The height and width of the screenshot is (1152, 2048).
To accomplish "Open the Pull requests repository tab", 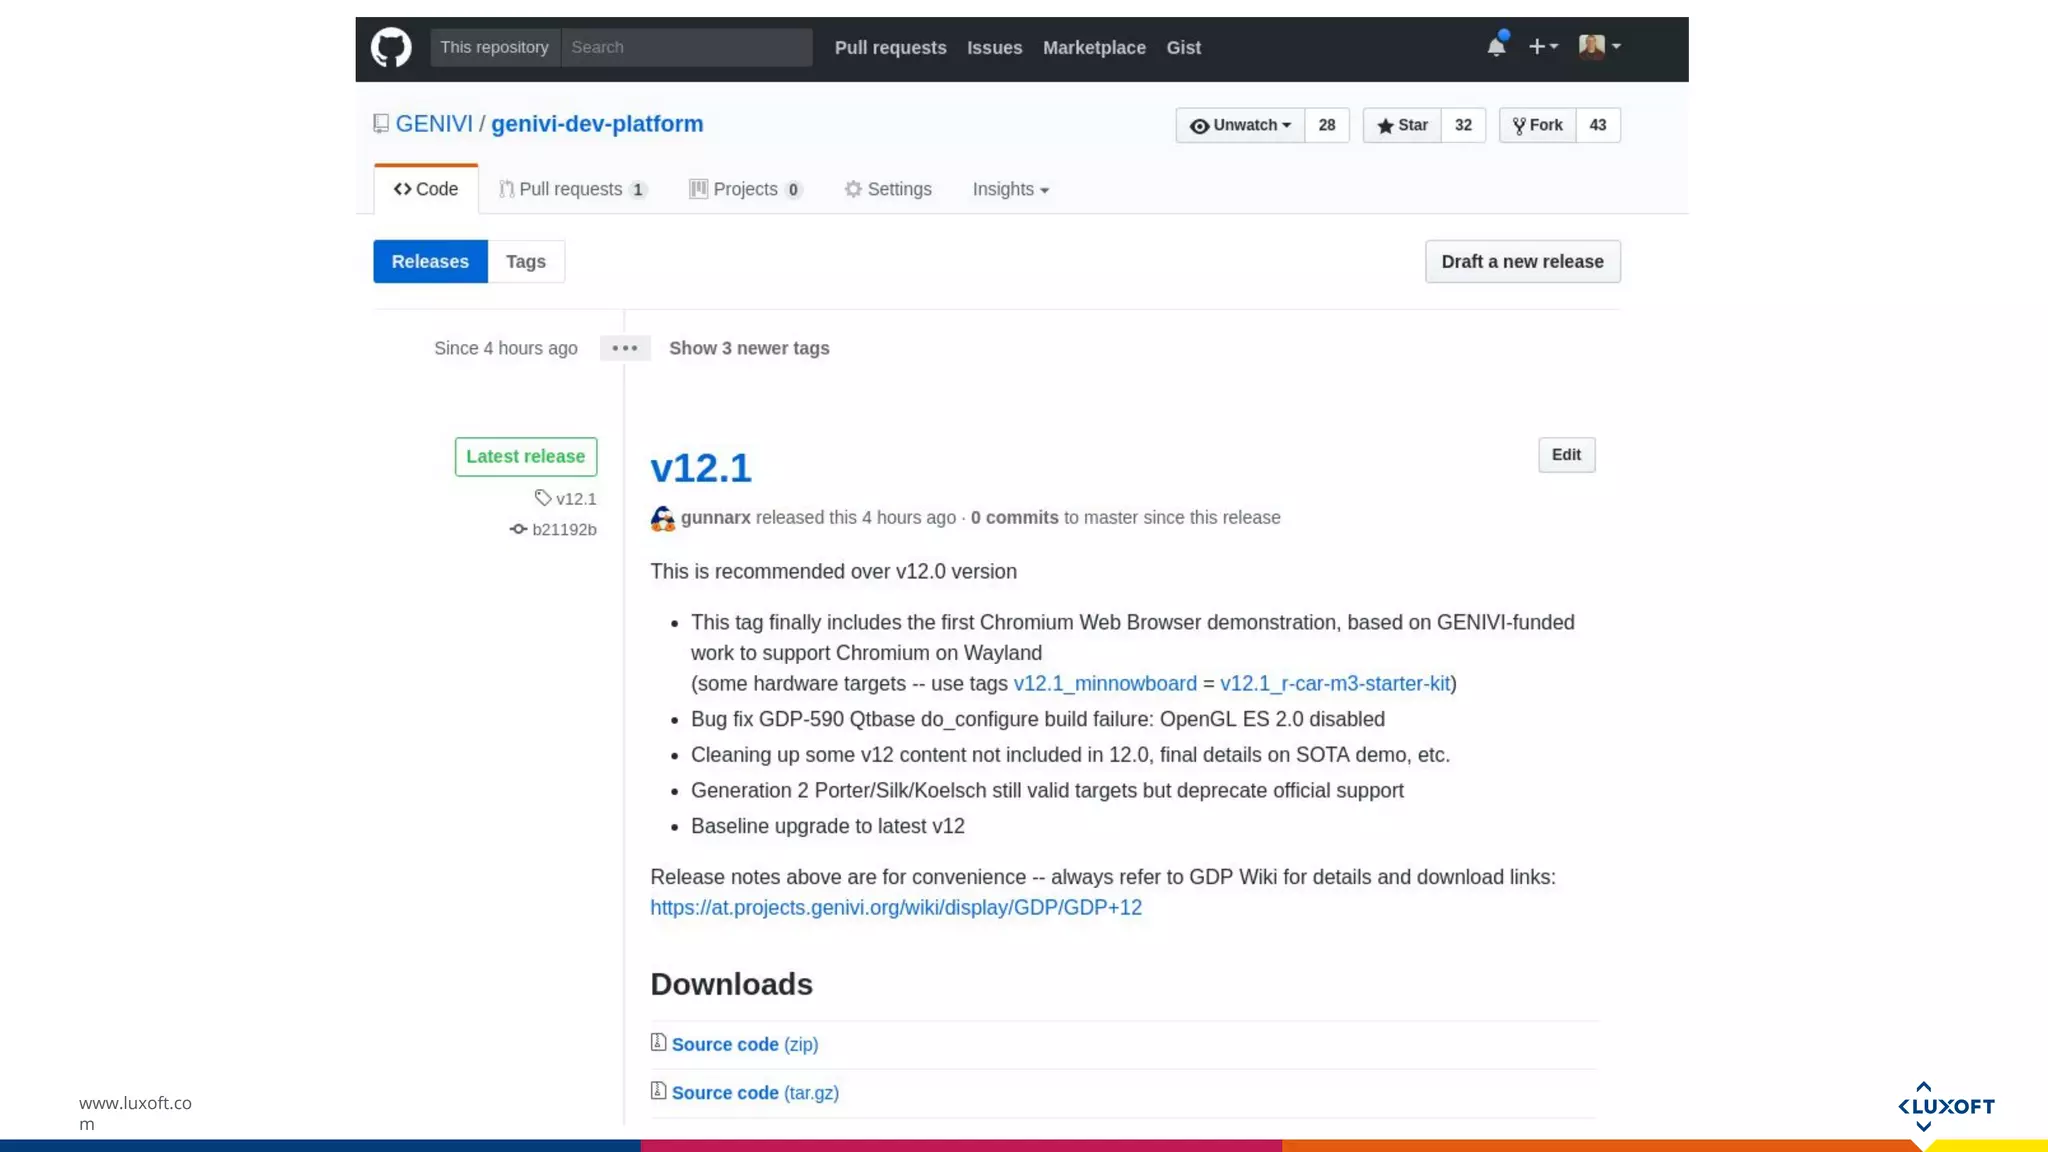I will pyautogui.click(x=572, y=189).
